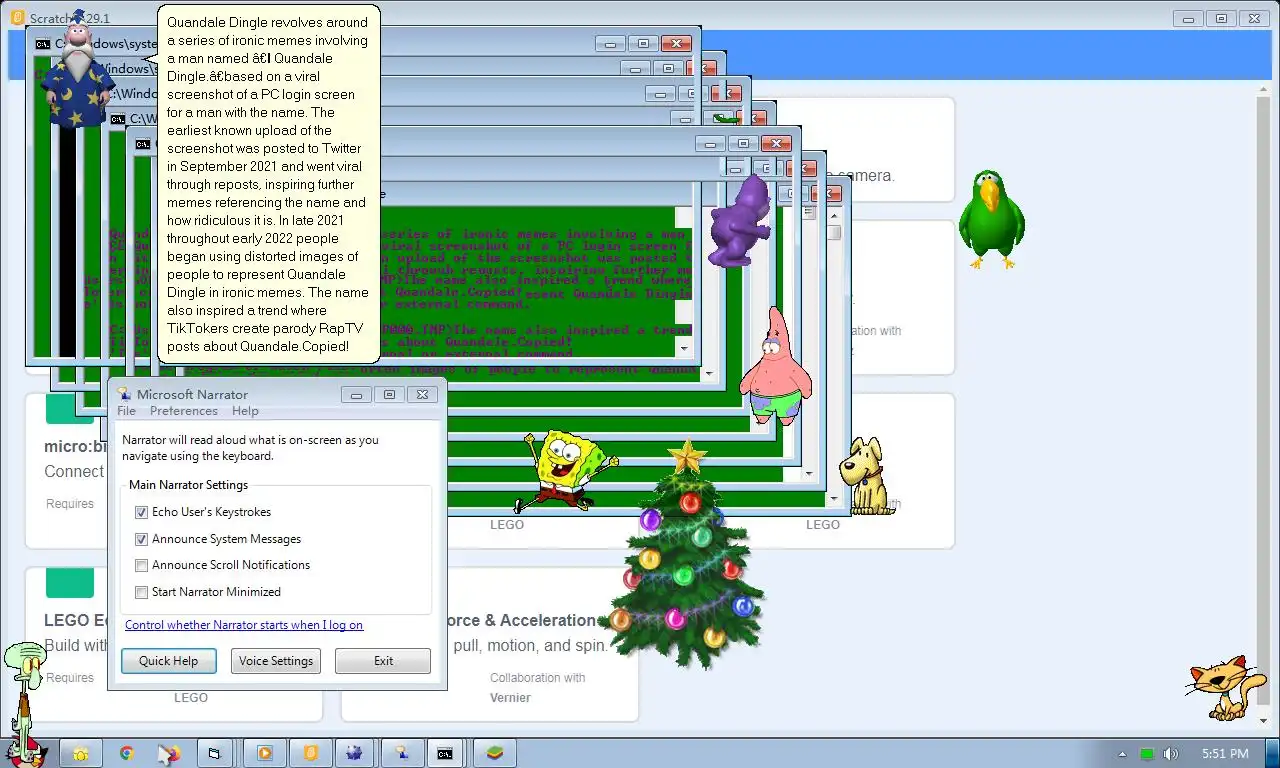Screen dimensions: 1280x768
Task: Open Narrator Preferences menu
Action: tap(184, 411)
